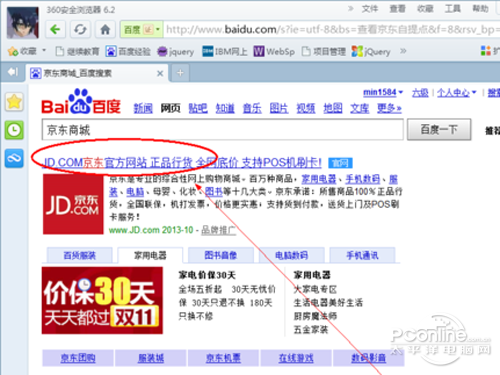The width and height of the screenshot is (500, 375).
Task: Select the 手机通讯 tab
Action: tap(362, 255)
